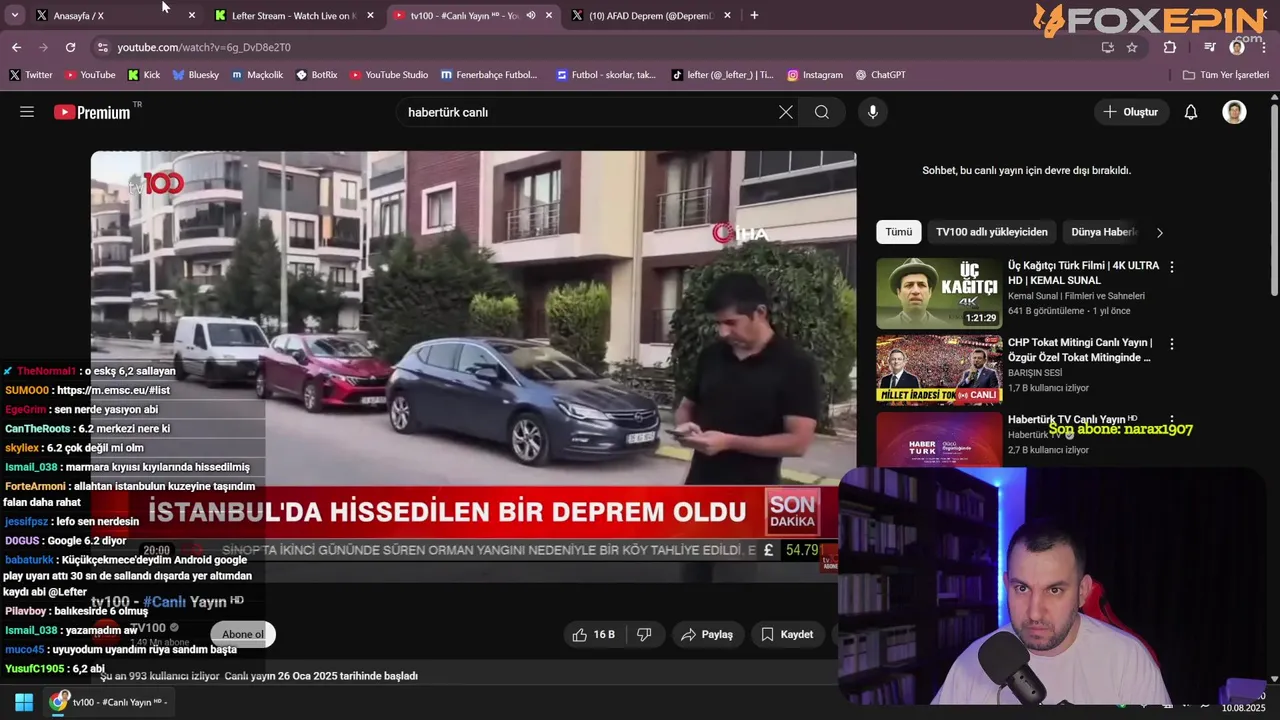The image size is (1280, 720).
Task: Visit the Kemal Sunal channel link
Action: tap(1076, 296)
